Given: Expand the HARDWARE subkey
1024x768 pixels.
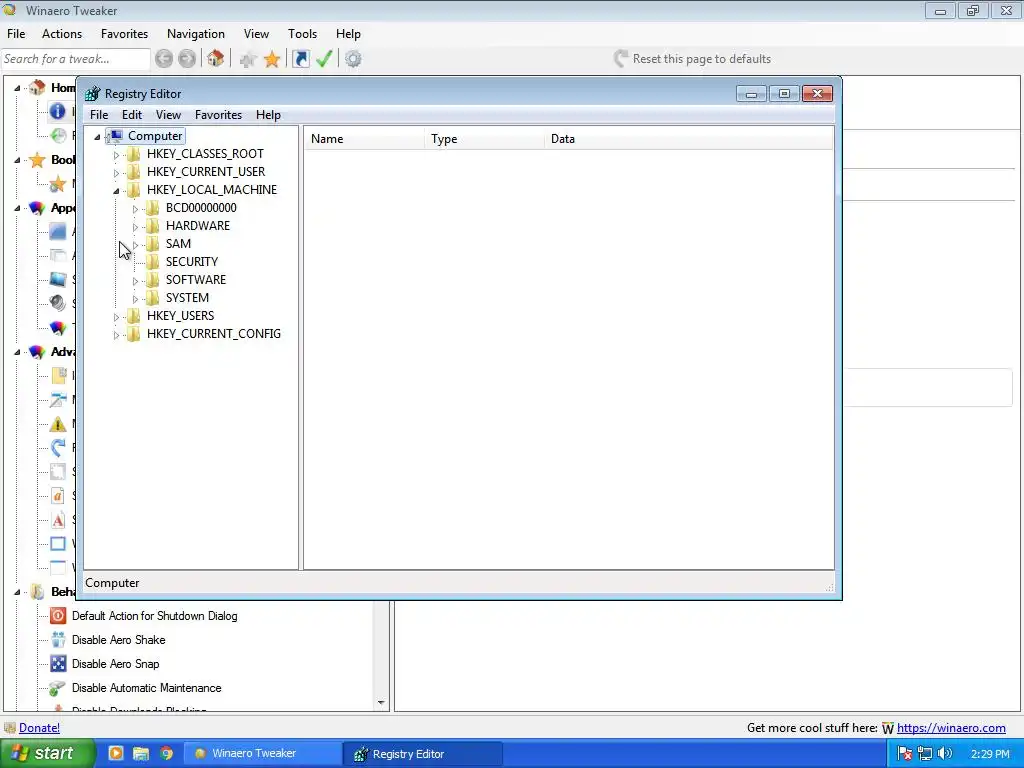Looking at the screenshot, I should [x=135, y=227].
